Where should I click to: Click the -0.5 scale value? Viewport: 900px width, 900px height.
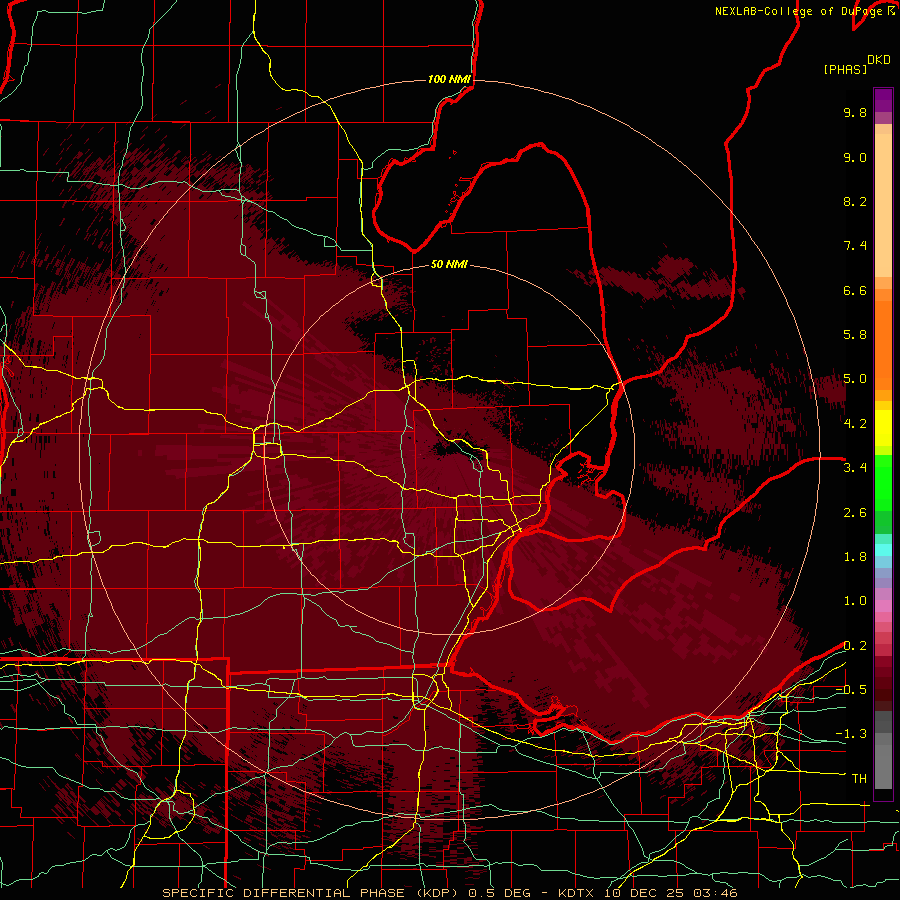pyautogui.click(x=851, y=690)
